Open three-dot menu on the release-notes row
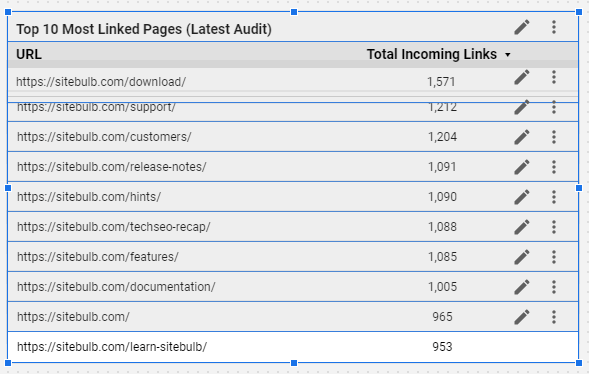This screenshot has width=589, height=374. point(554,167)
